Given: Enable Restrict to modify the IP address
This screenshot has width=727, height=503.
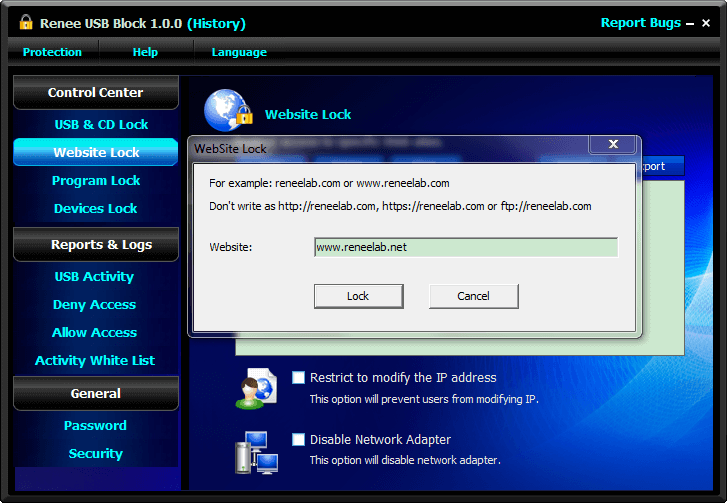Looking at the screenshot, I should (299, 378).
